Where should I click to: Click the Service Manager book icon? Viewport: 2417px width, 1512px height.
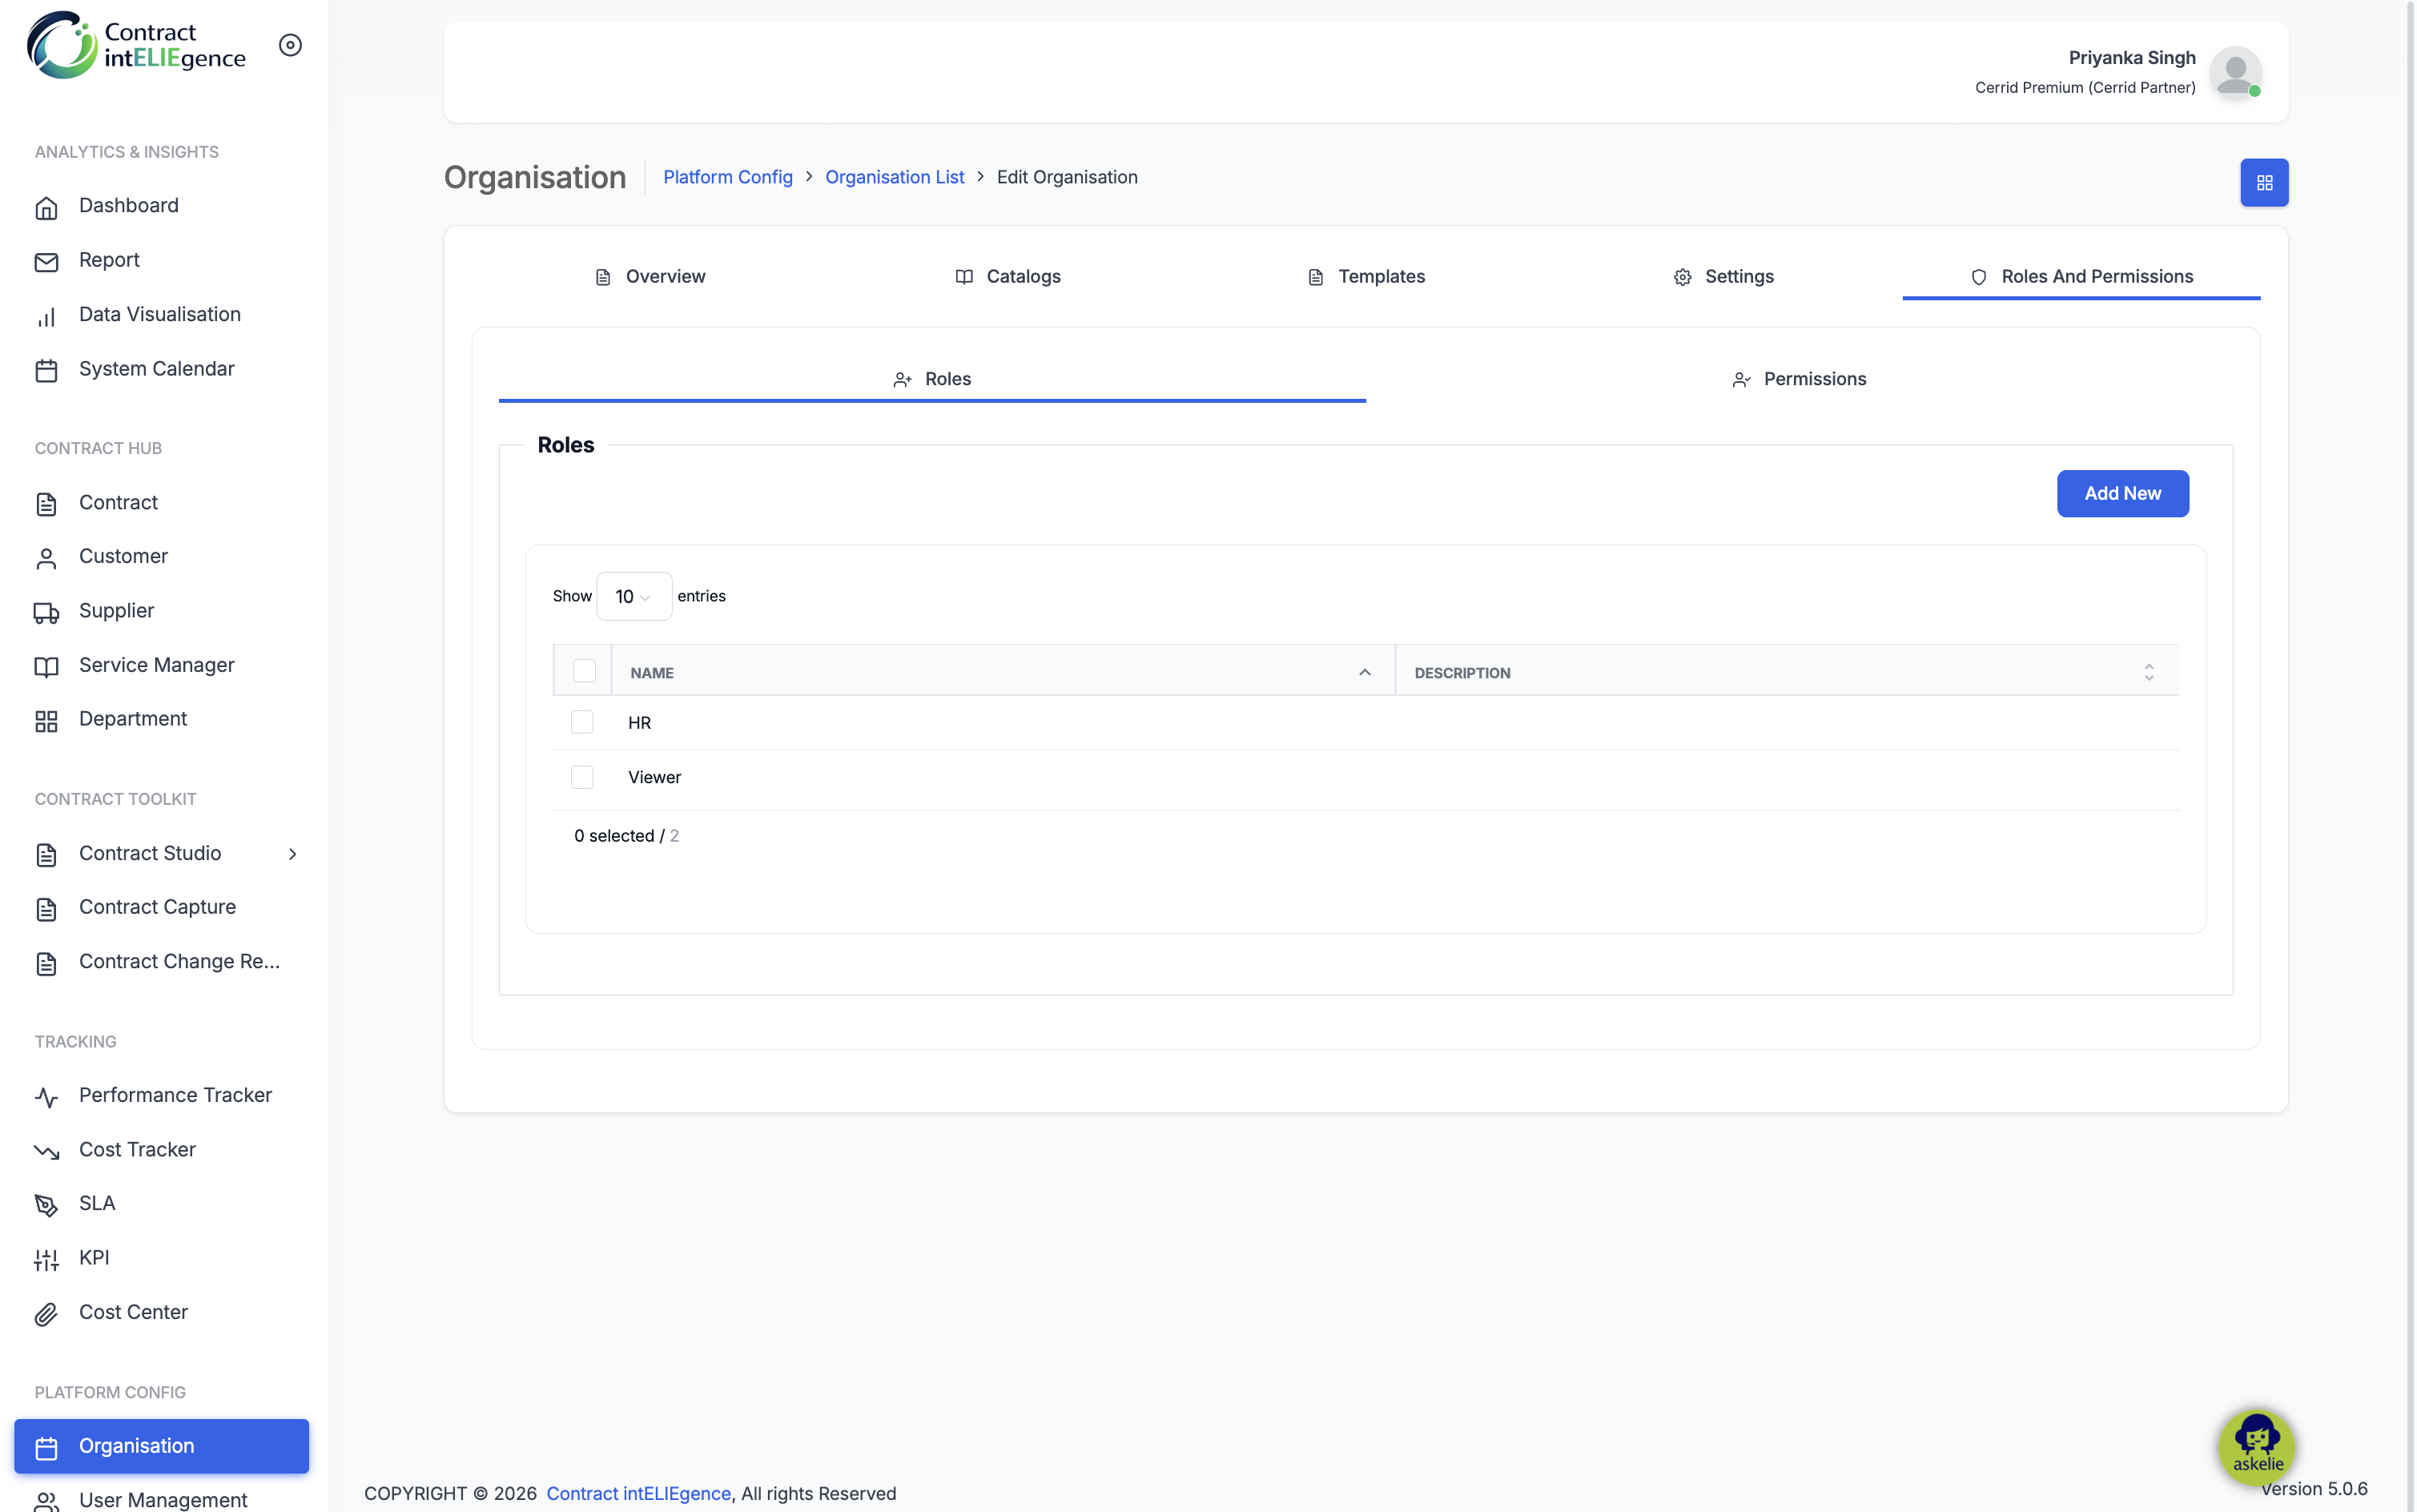tap(46, 666)
